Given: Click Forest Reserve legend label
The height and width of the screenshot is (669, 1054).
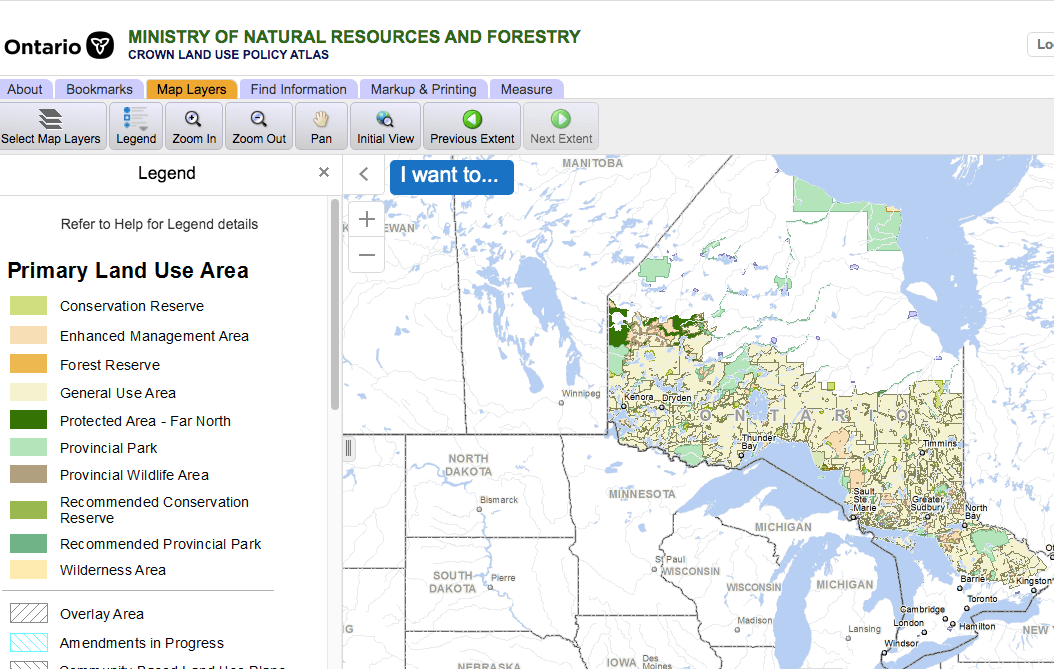Looking at the screenshot, I should pyautogui.click(x=110, y=365).
